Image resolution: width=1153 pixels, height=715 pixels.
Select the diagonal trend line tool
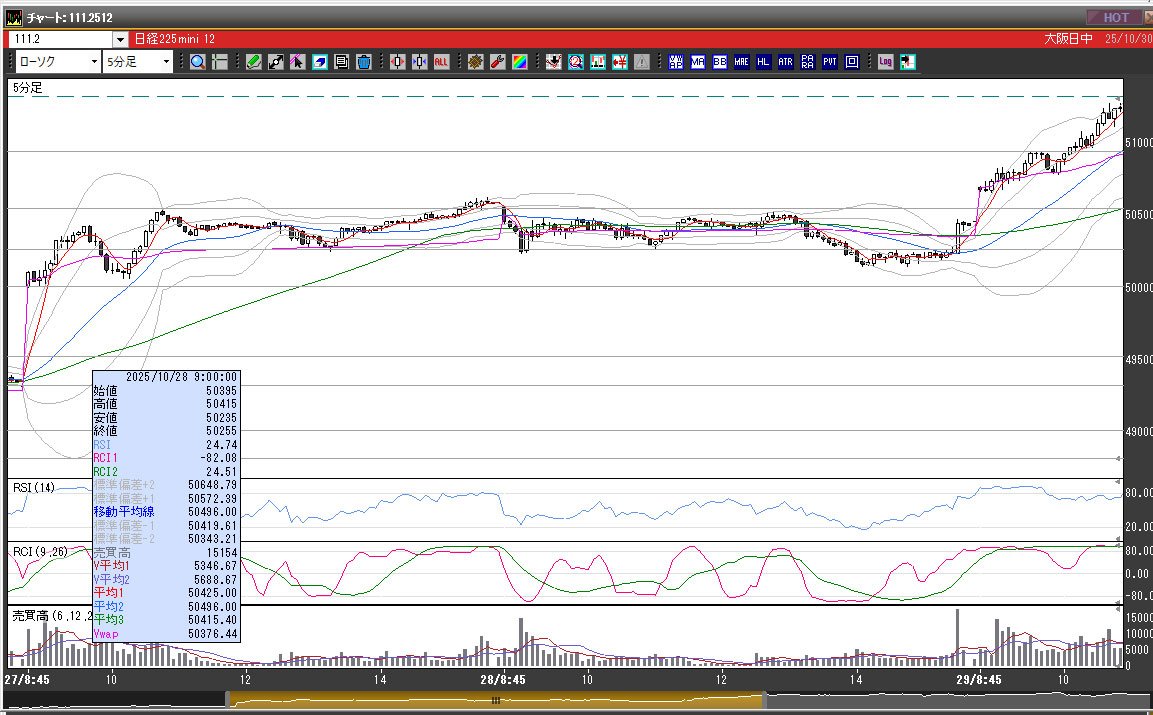(x=276, y=62)
